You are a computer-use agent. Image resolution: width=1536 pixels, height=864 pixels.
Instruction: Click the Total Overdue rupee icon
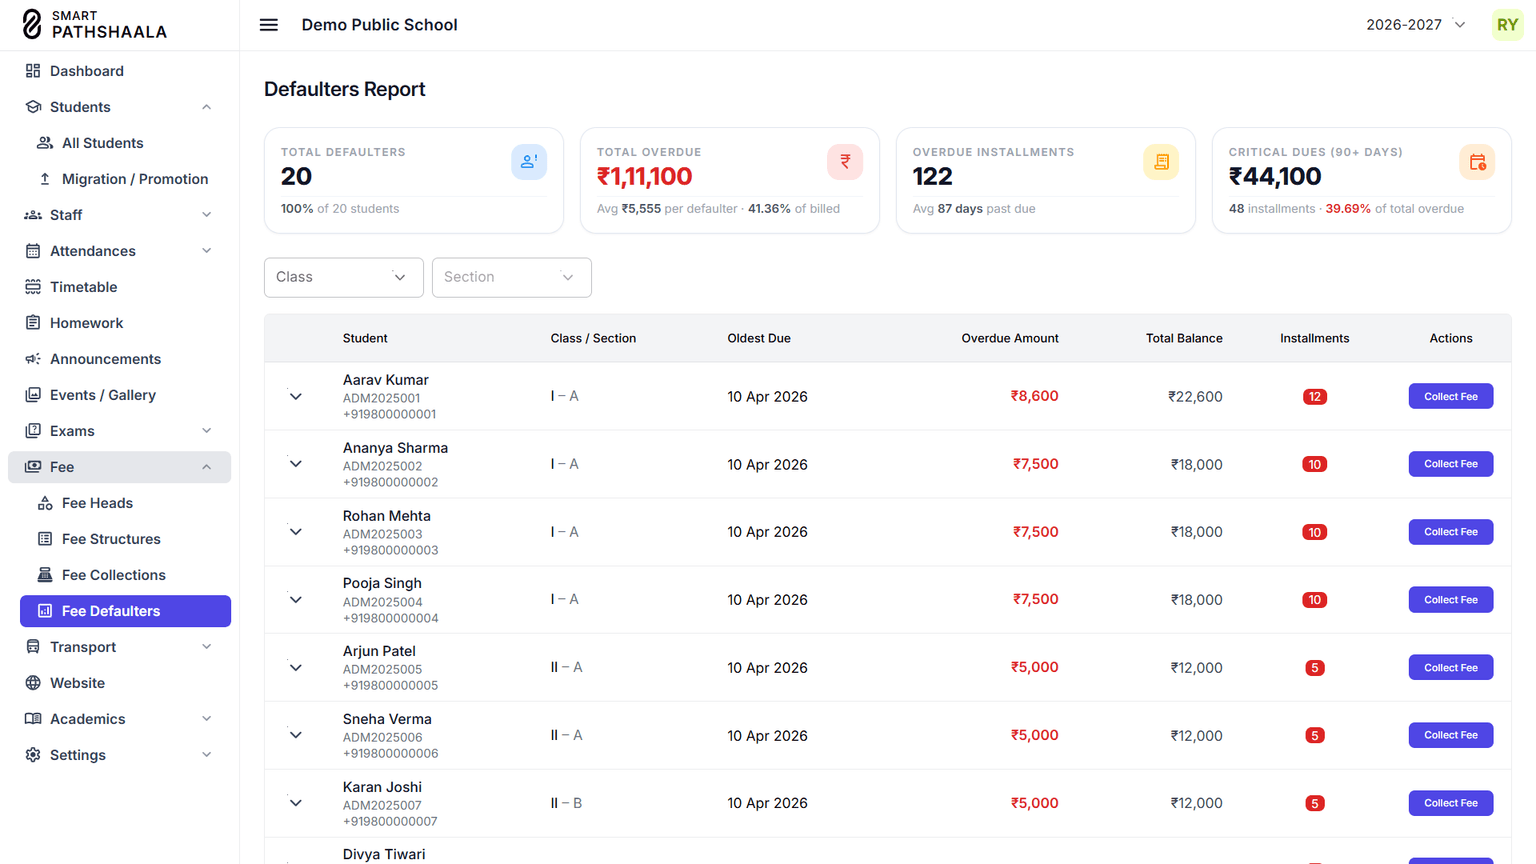point(845,162)
